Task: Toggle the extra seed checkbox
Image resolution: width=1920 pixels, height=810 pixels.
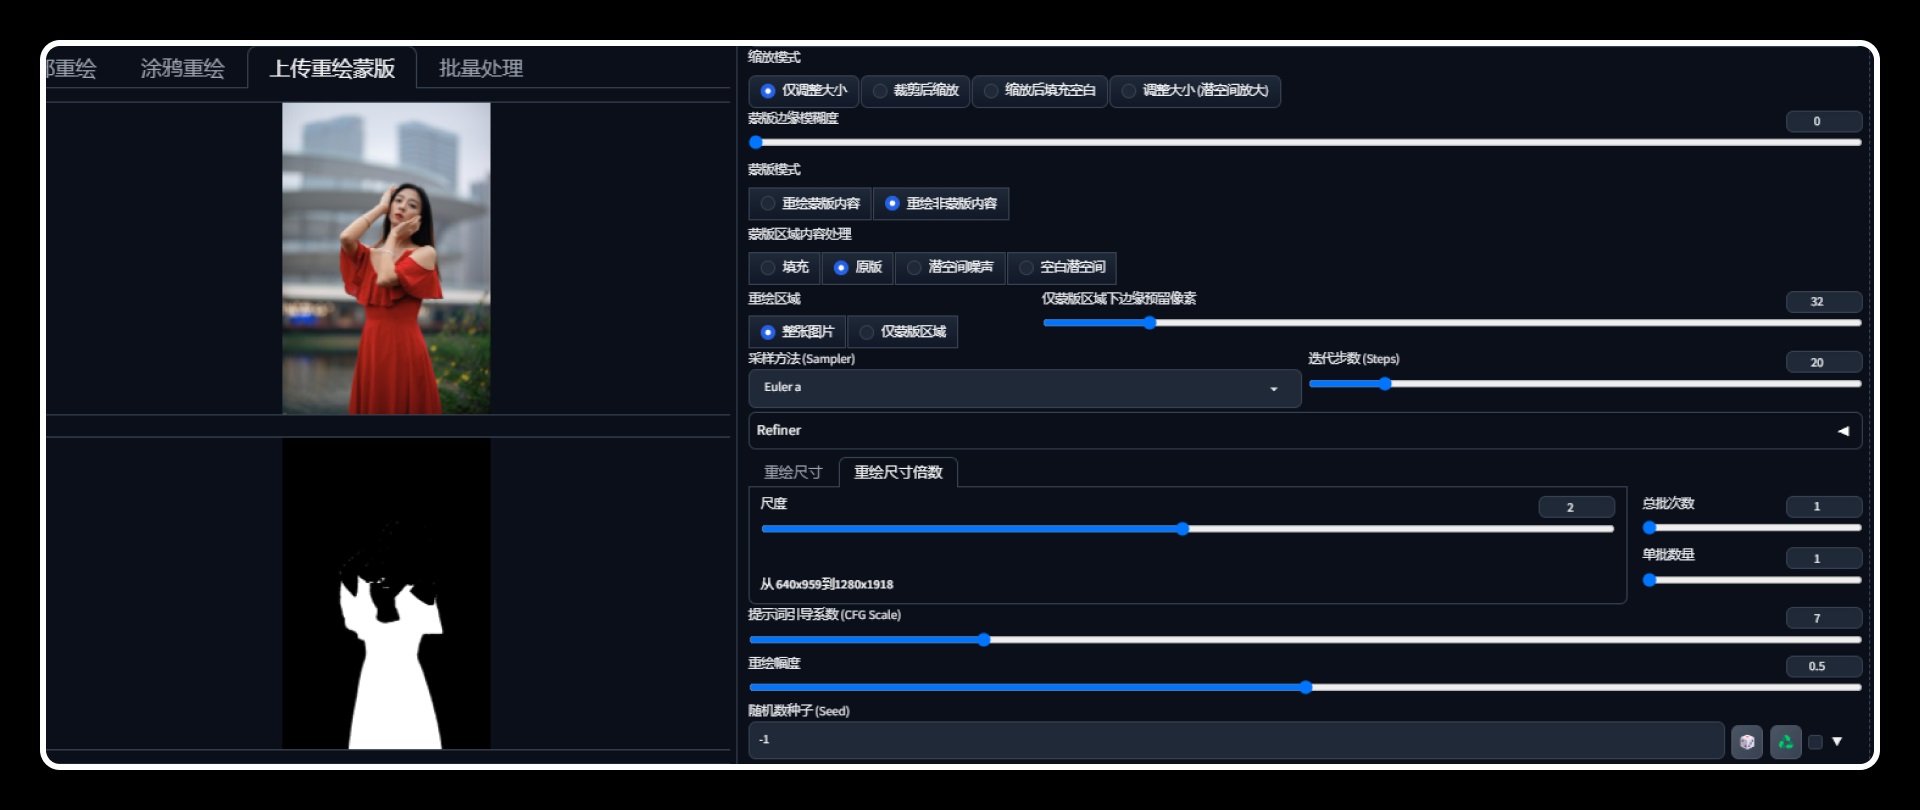Action: coord(1816,742)
